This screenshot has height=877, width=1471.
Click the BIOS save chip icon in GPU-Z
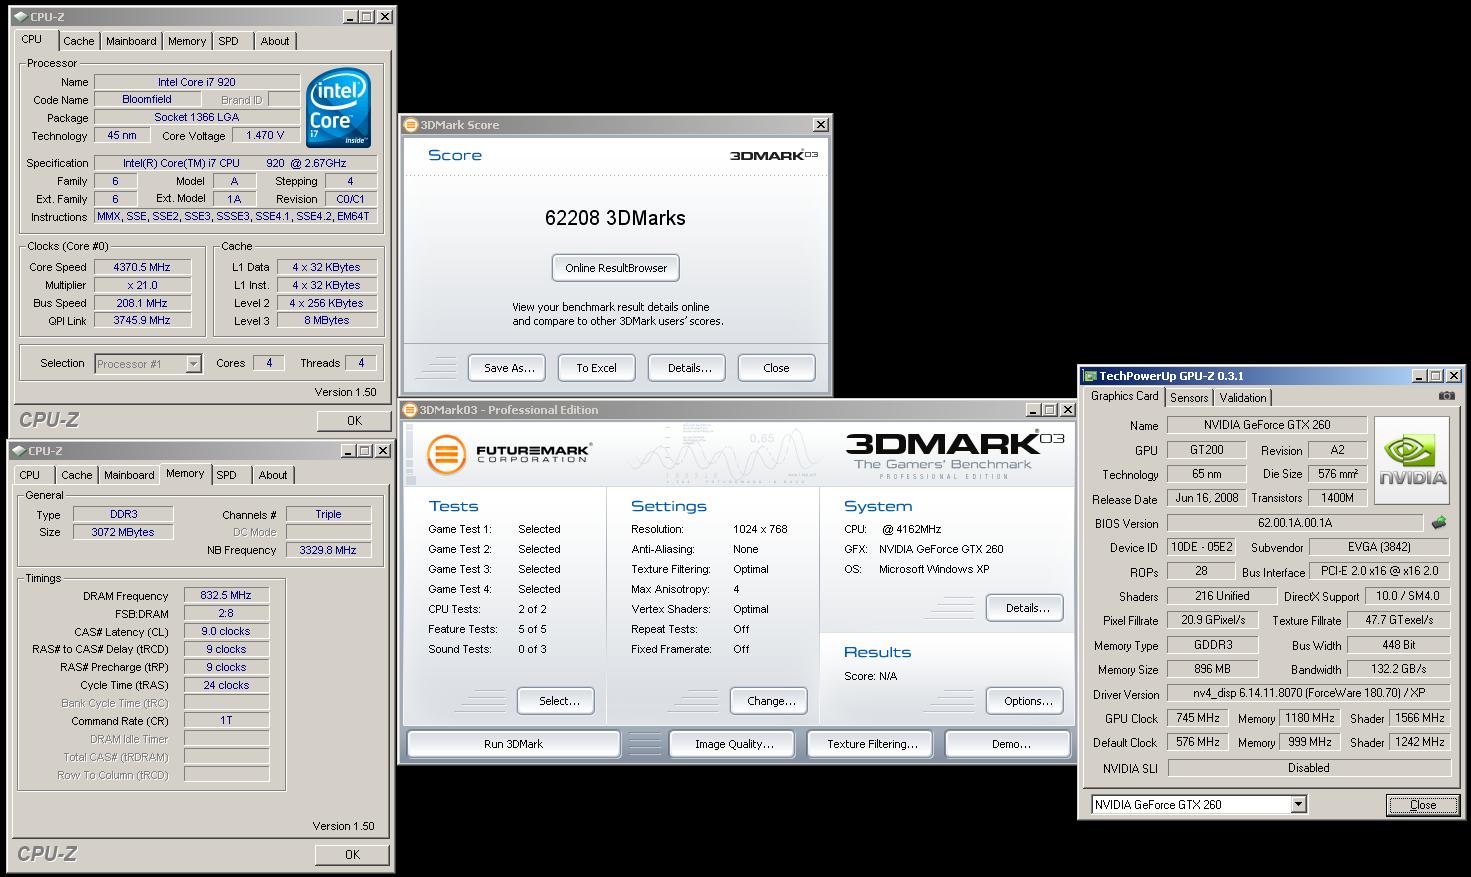pos(1439,523)
